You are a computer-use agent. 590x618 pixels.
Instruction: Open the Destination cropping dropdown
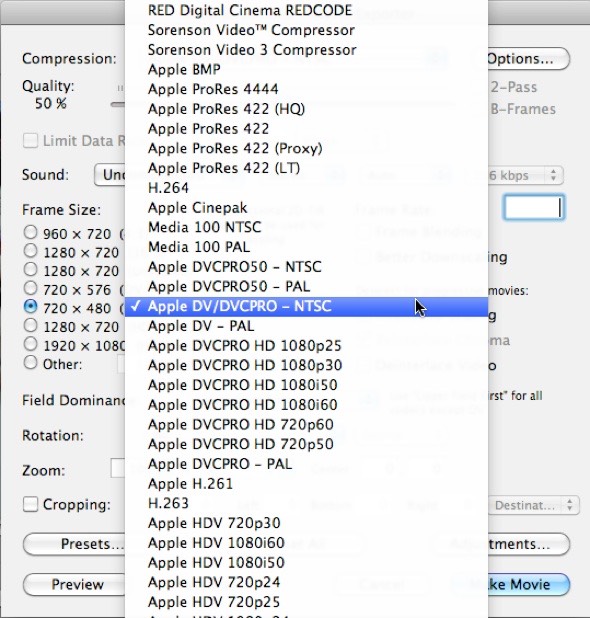pyautogui.click(x=534, y=505)
